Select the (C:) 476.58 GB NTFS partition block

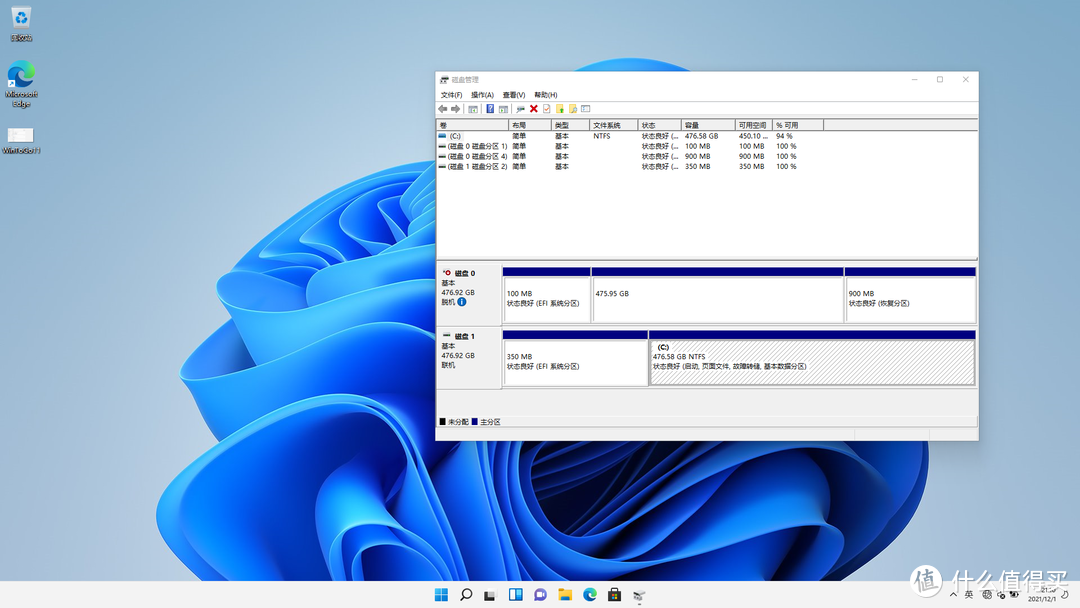pyautogui.click(x=812, y=358)
